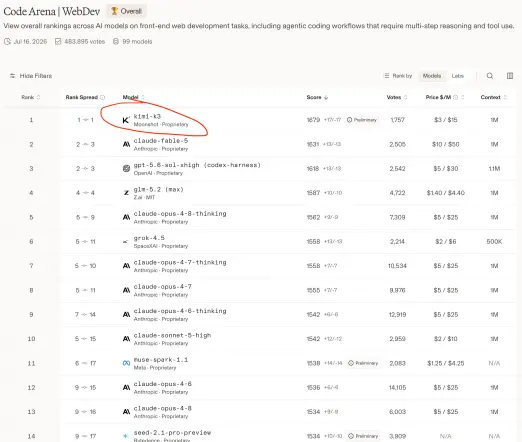
Task: Click the $1.25 / $4.25 price cell
Action: point(445,363)
